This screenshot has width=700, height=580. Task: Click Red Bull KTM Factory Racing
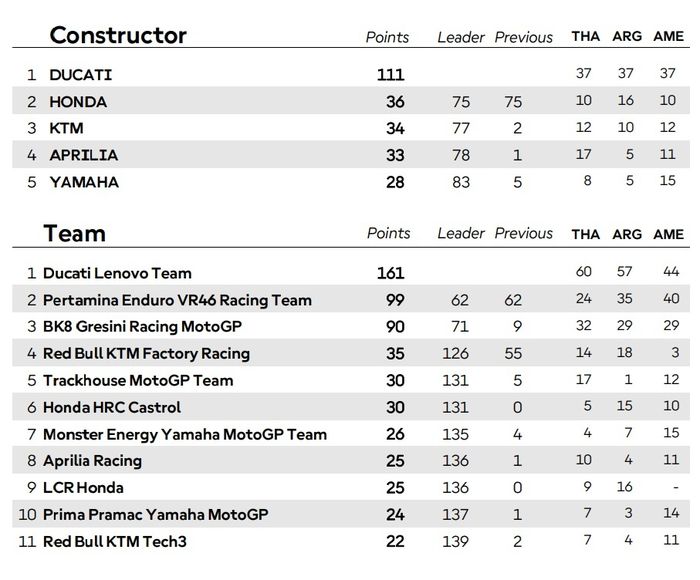[146, 353]
